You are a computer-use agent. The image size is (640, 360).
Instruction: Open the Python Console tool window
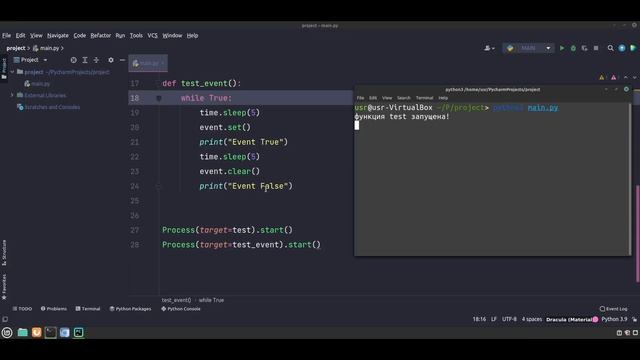tap(181, 309)
